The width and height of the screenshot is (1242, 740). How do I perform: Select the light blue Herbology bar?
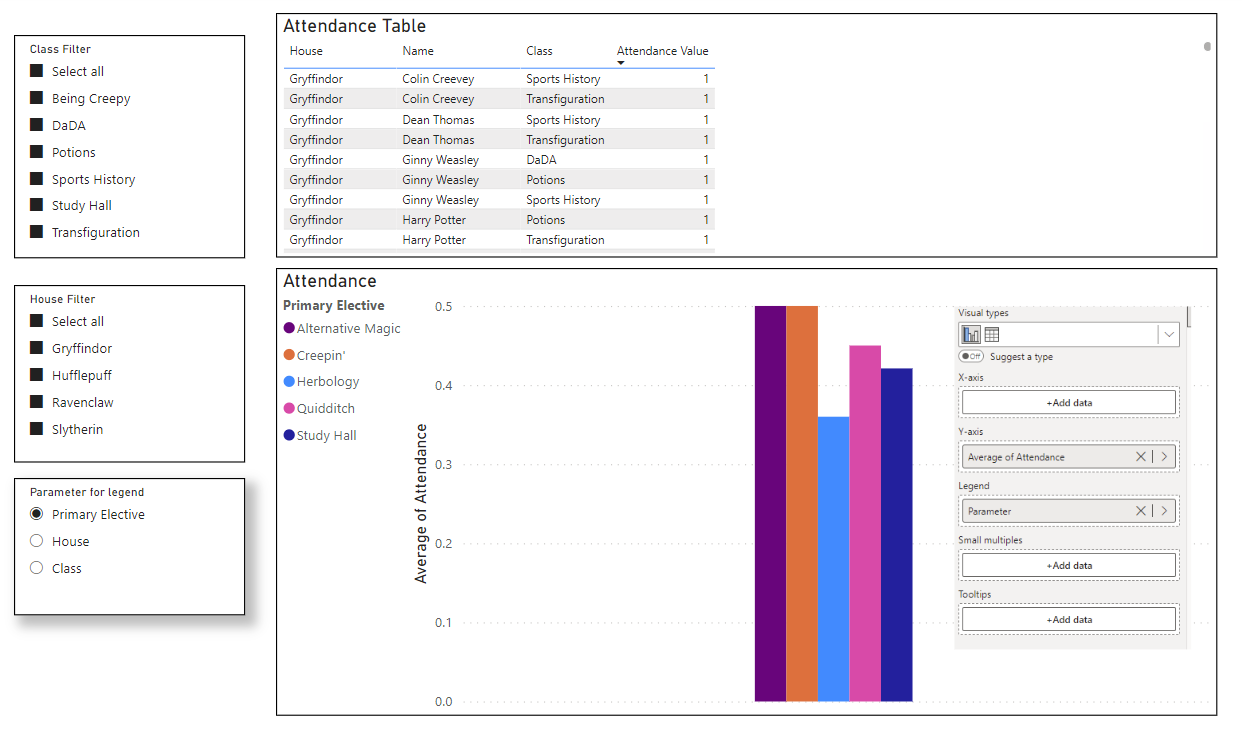833,559
